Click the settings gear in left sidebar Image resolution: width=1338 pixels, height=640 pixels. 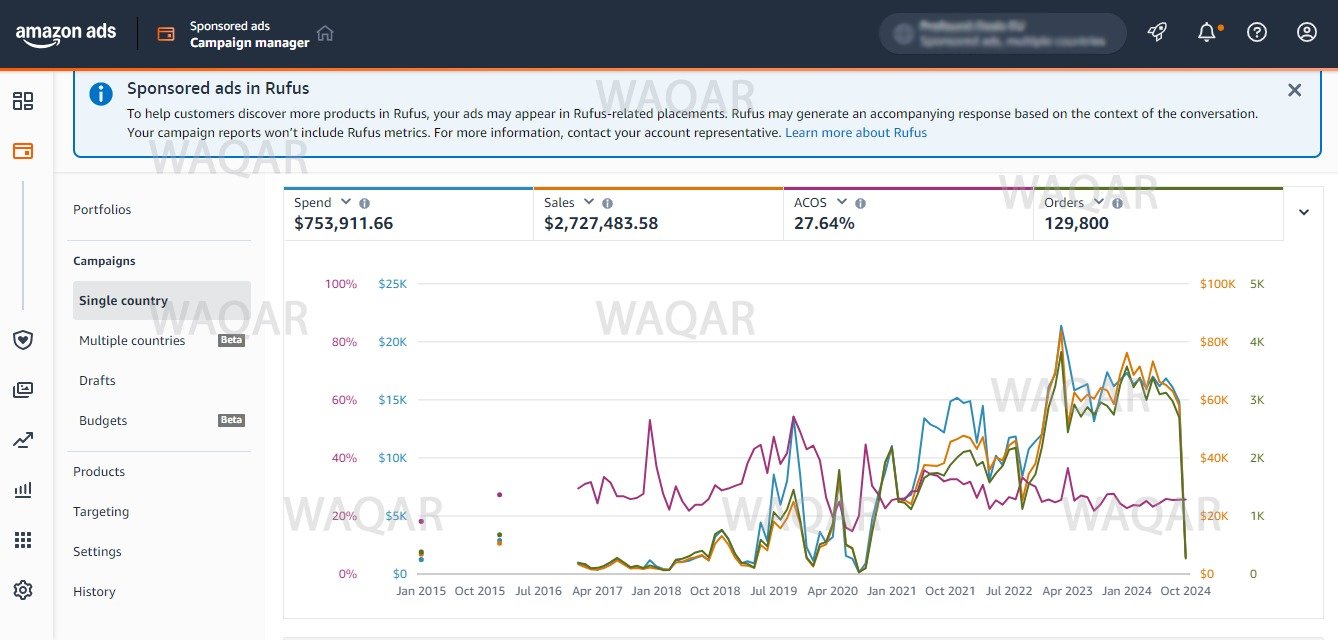coord(23,590)
